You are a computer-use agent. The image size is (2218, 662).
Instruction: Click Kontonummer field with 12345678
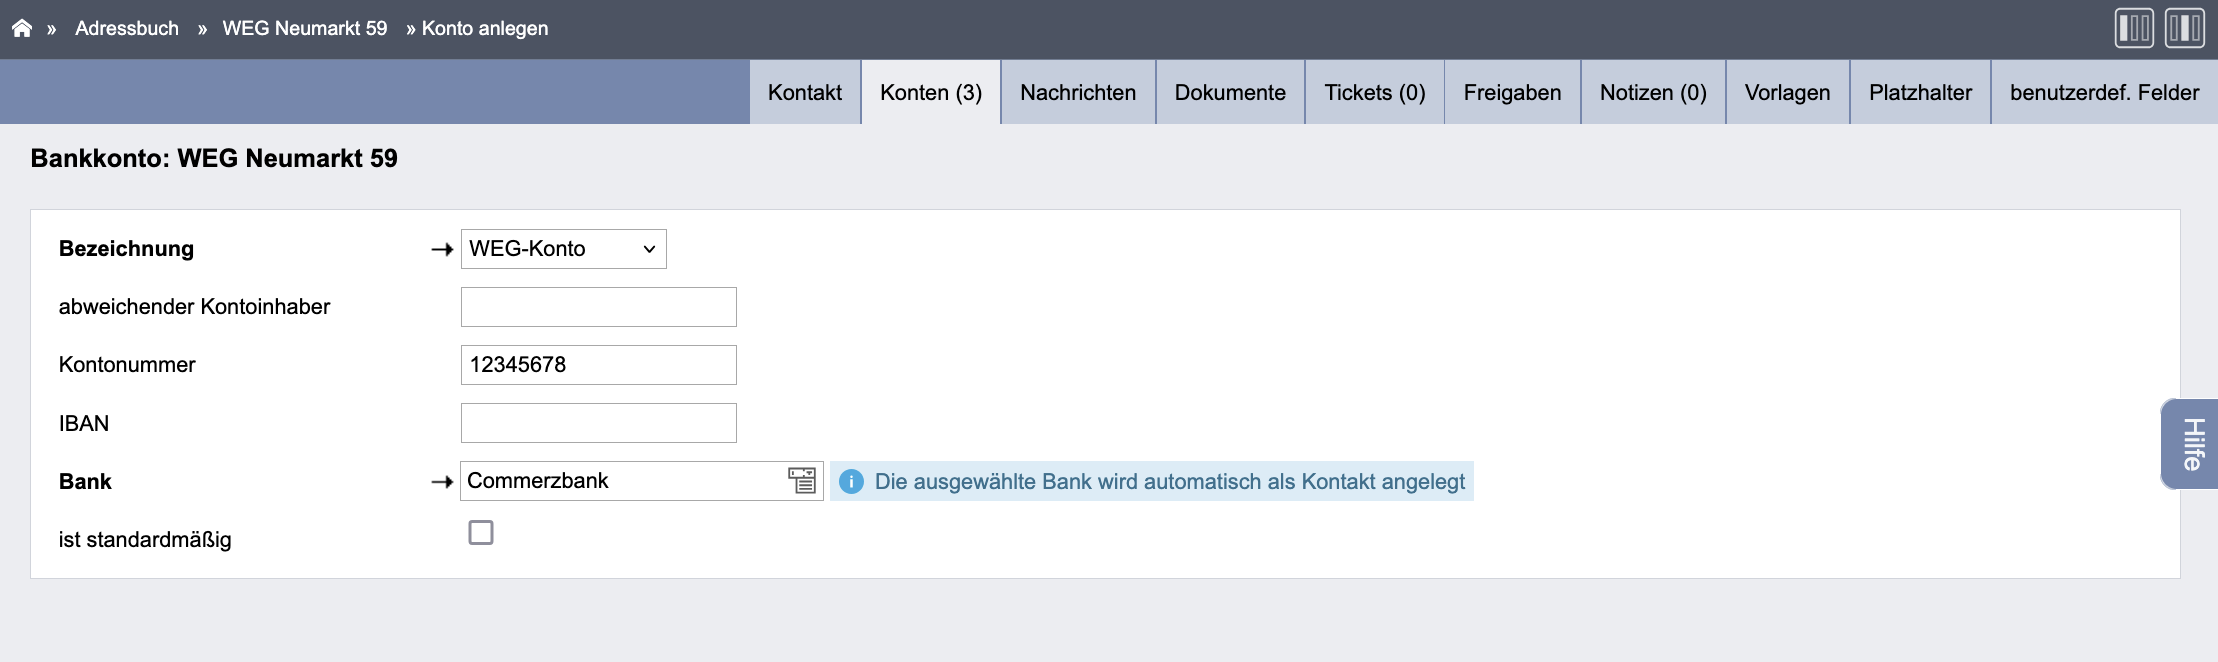click(599, 365)
